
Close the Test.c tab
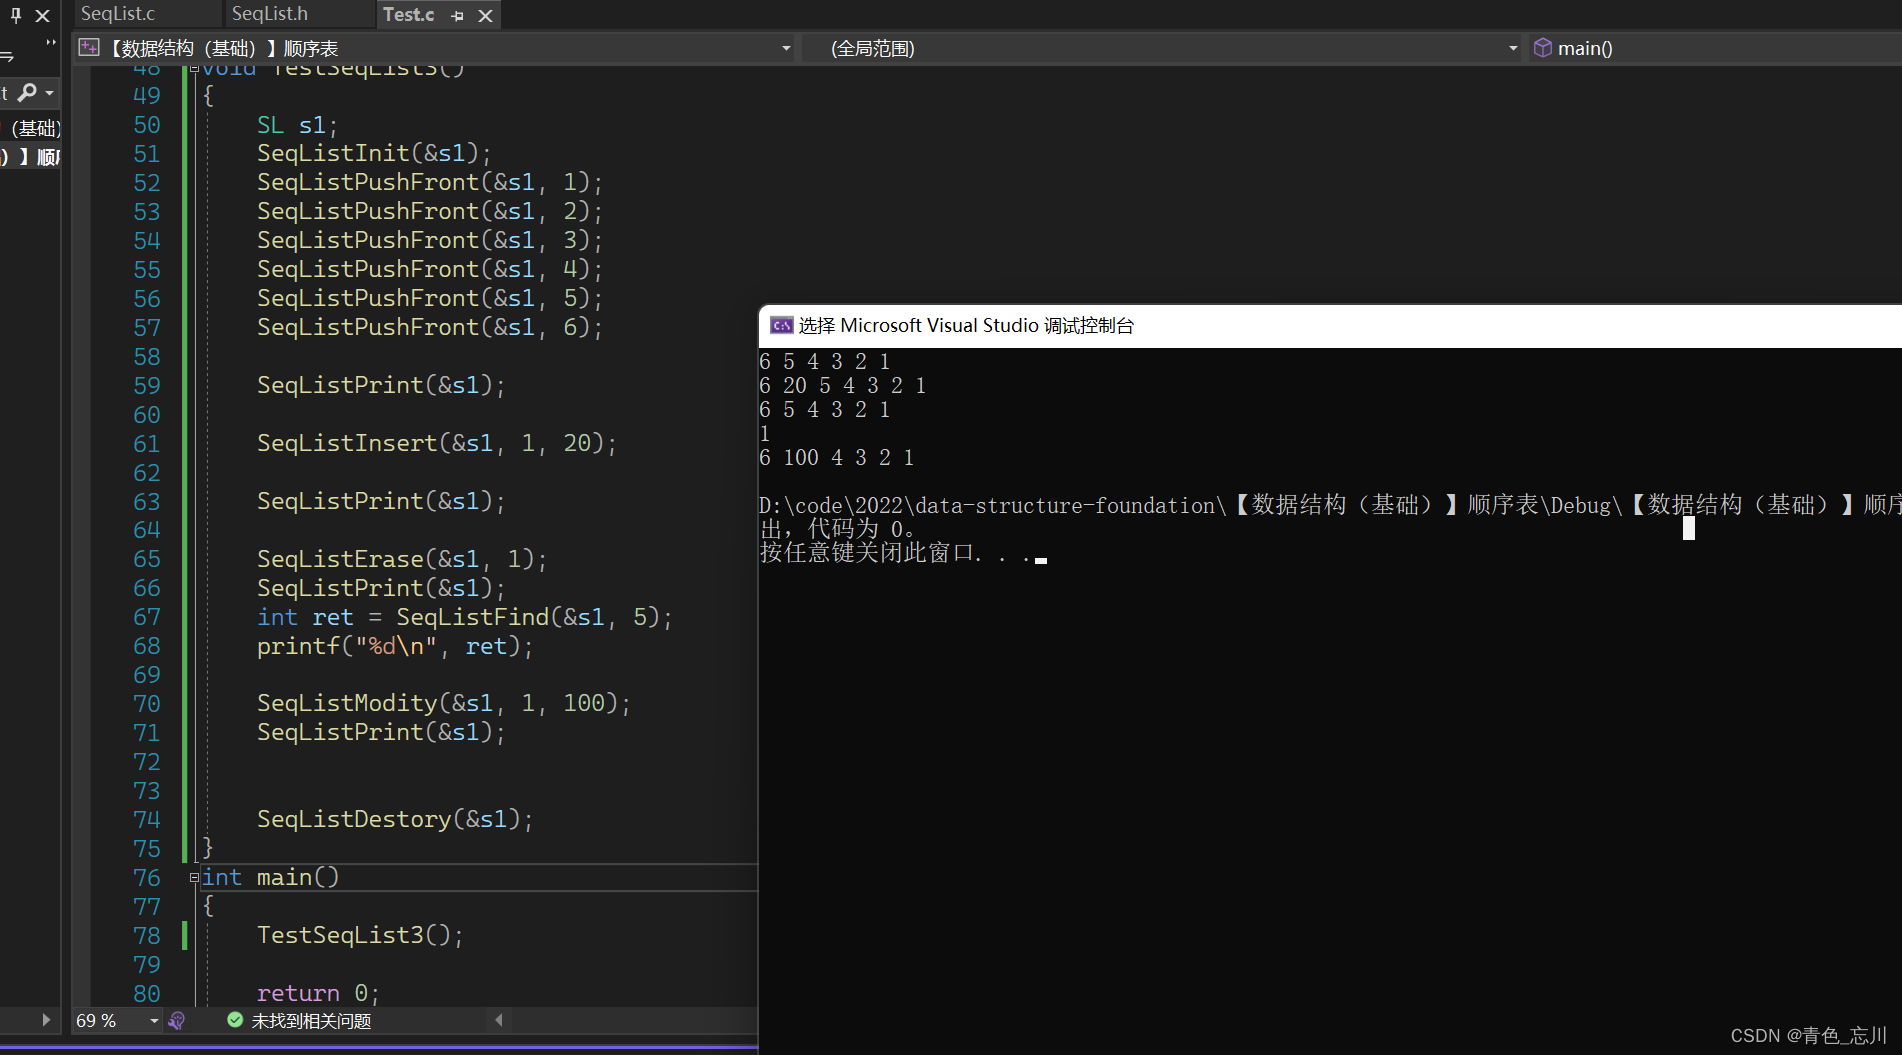click(485, 15)
